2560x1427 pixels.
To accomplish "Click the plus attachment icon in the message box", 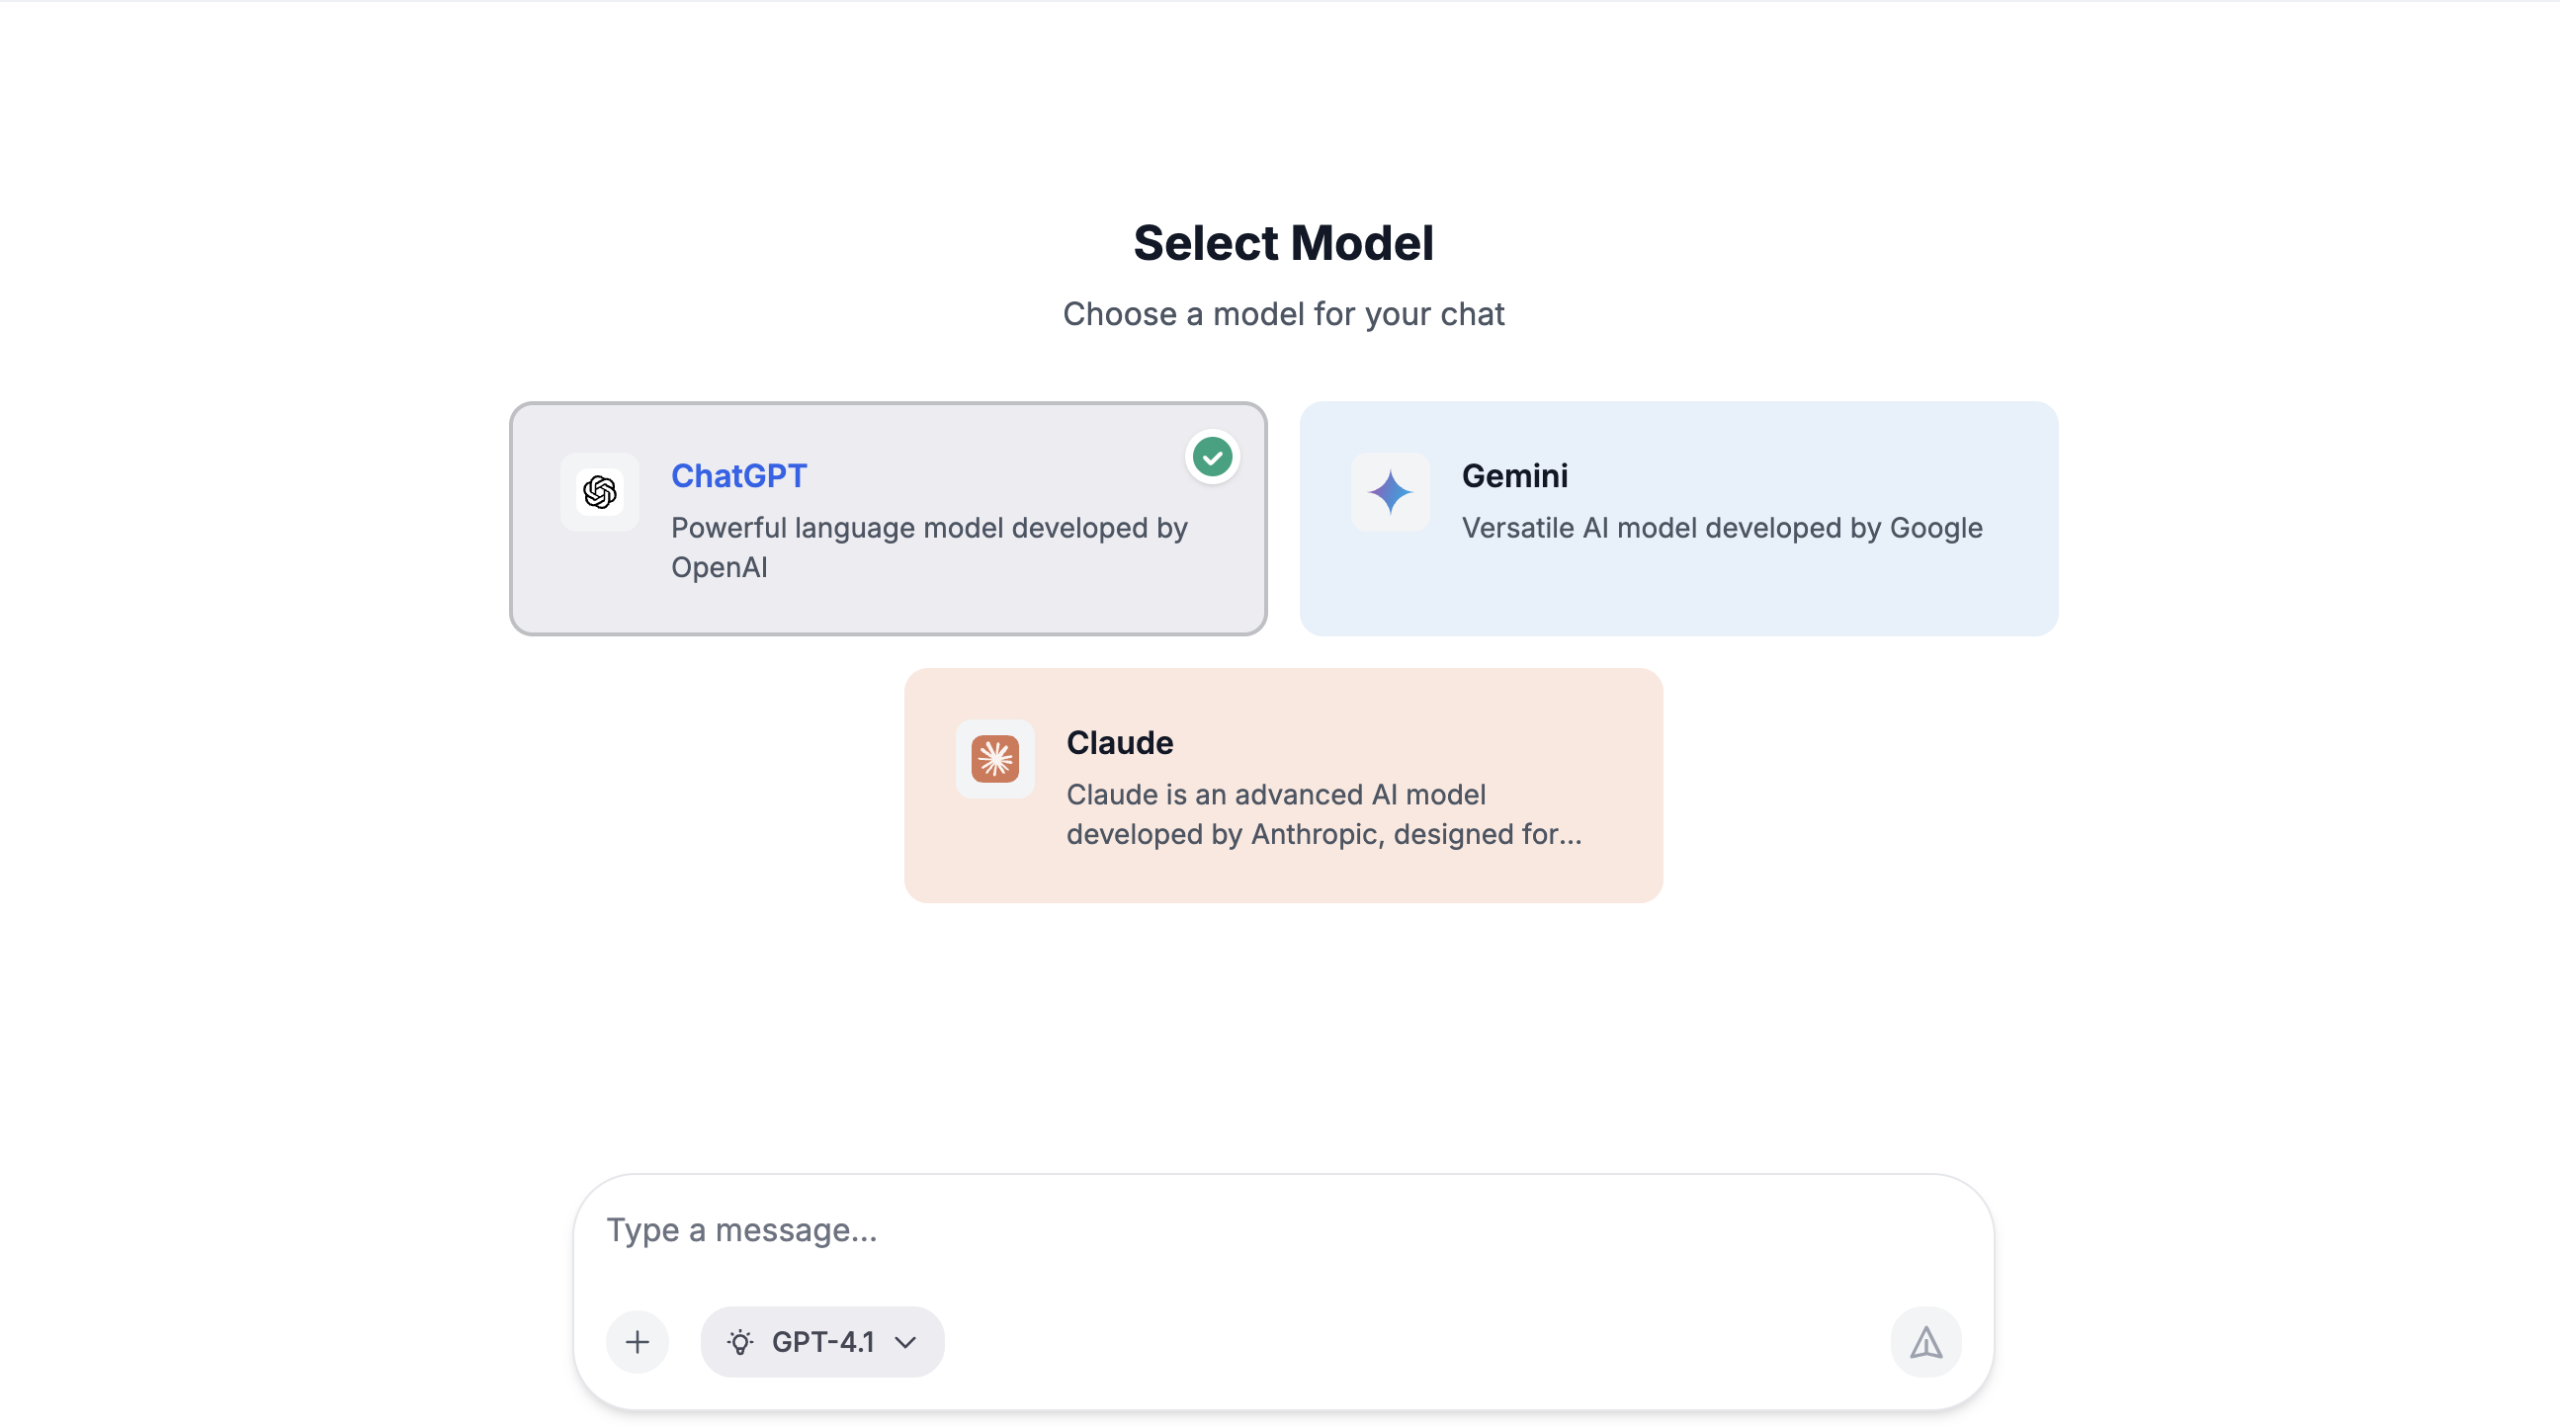I will [637, 1342].
